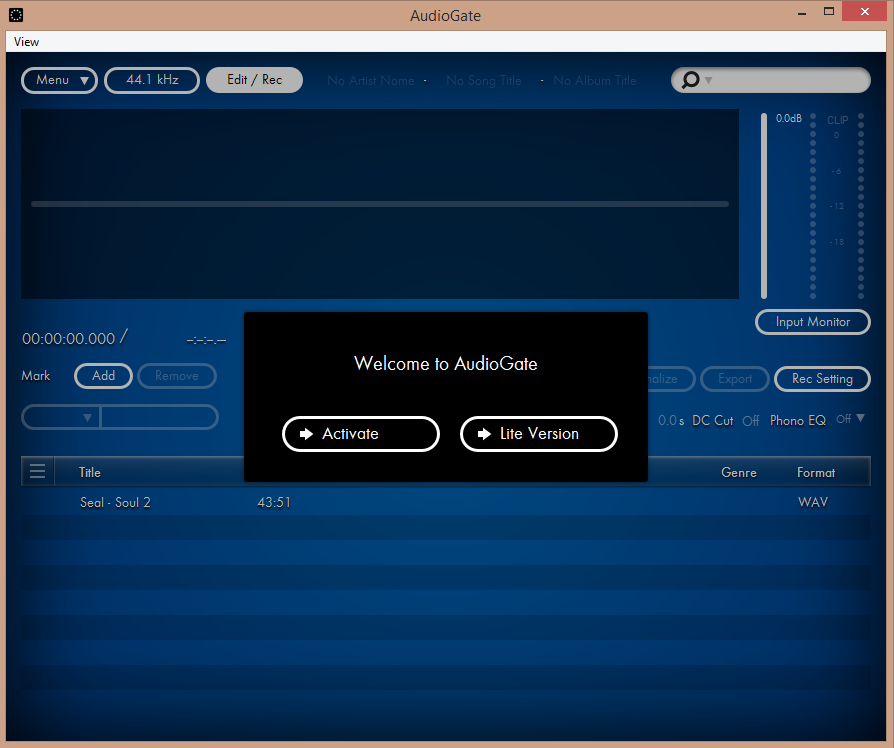The width and height of the screenshot is (894, 748).
Task: Open the sample rate 44.1 kHz selector
Action: [x=152, y=80]
